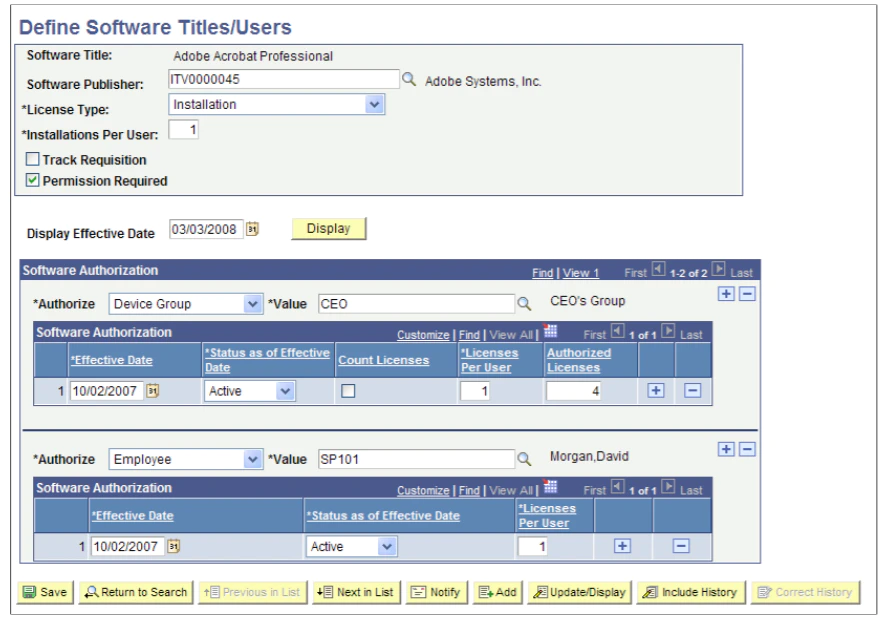Viewport: 881px width, 617px height.
Task: Click View 1 link in Software Authorization header
Action: (580, 273)
